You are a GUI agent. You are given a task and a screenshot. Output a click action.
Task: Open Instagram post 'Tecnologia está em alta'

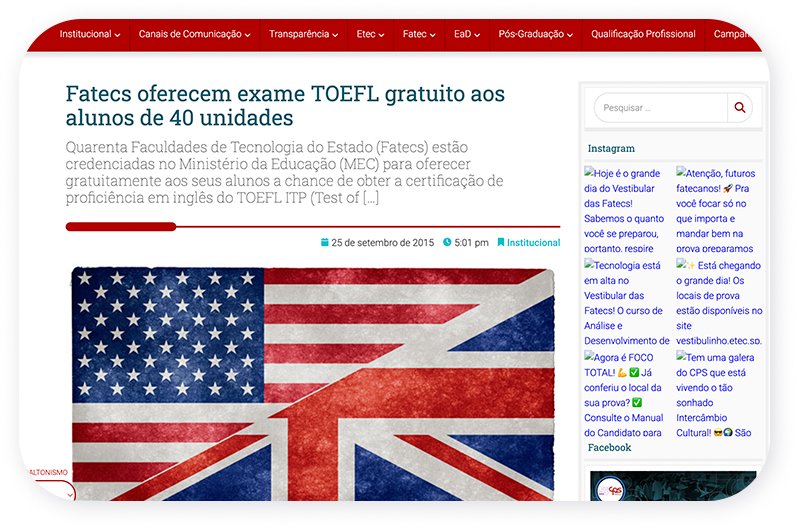(626, 302)
